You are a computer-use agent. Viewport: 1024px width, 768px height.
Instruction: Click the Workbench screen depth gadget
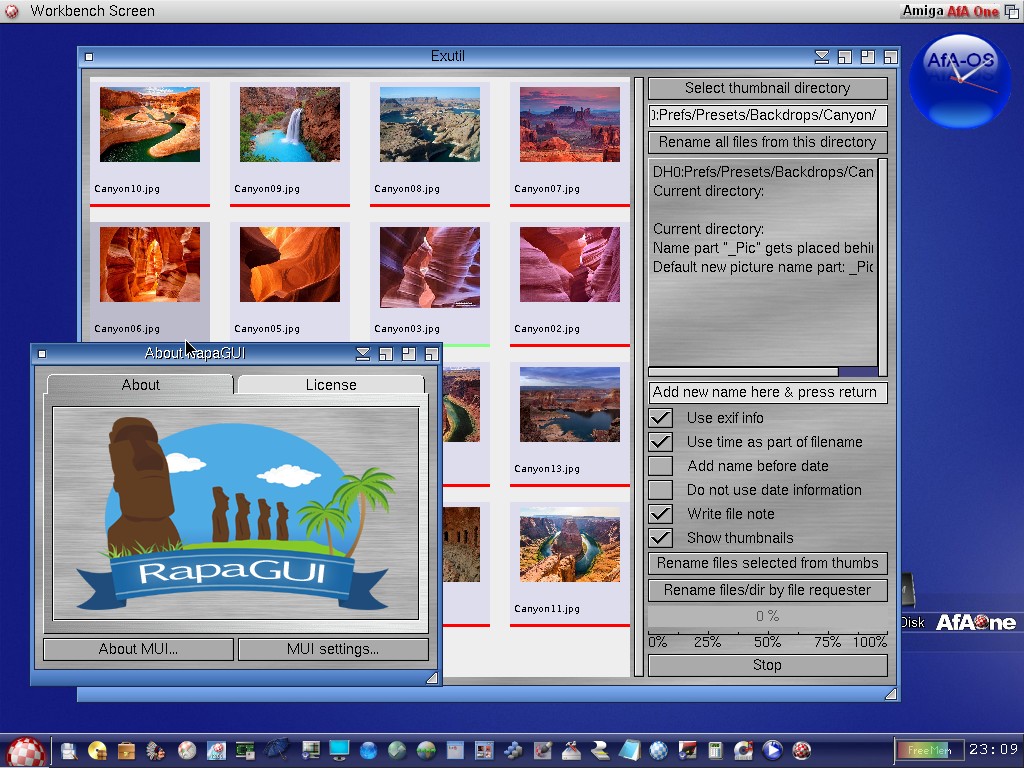coord(1012,11)
